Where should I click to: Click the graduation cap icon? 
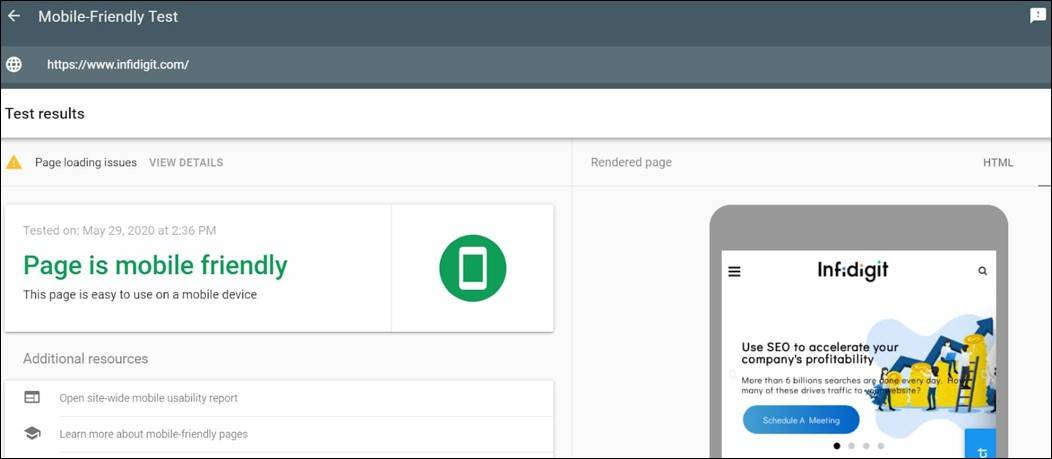(x=32, y=434)
